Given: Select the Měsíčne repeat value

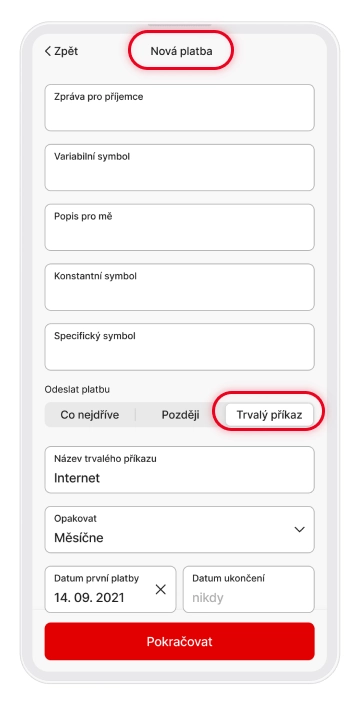Looking at the screenshot, I should pos(79,538).
